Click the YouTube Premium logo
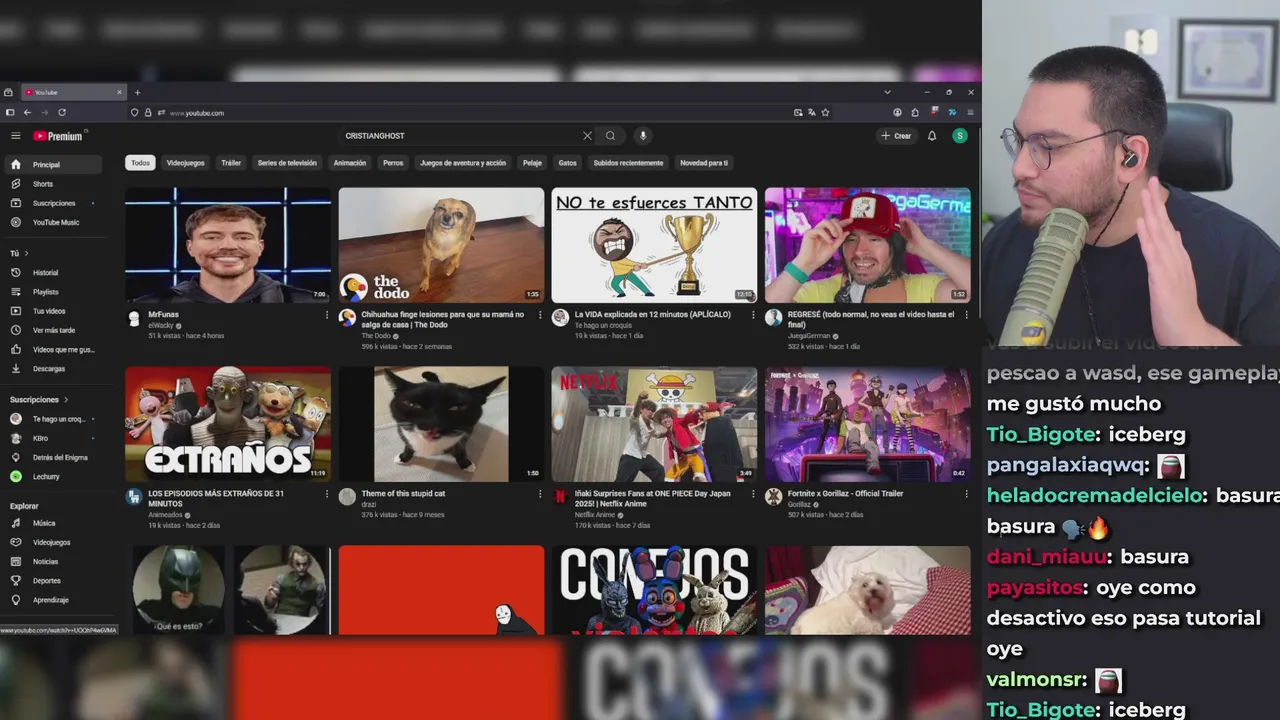 tap(58, 136)
